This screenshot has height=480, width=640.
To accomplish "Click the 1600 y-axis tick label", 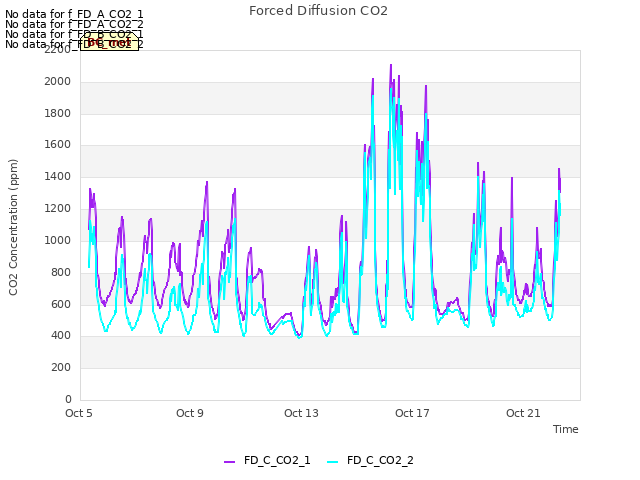I will click(x=58, y=145).
